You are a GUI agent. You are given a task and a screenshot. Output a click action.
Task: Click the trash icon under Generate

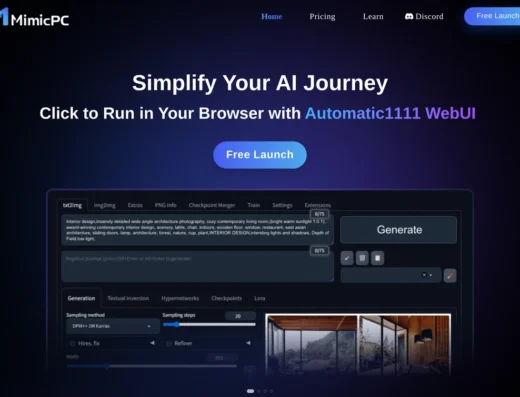pos(362,258)
